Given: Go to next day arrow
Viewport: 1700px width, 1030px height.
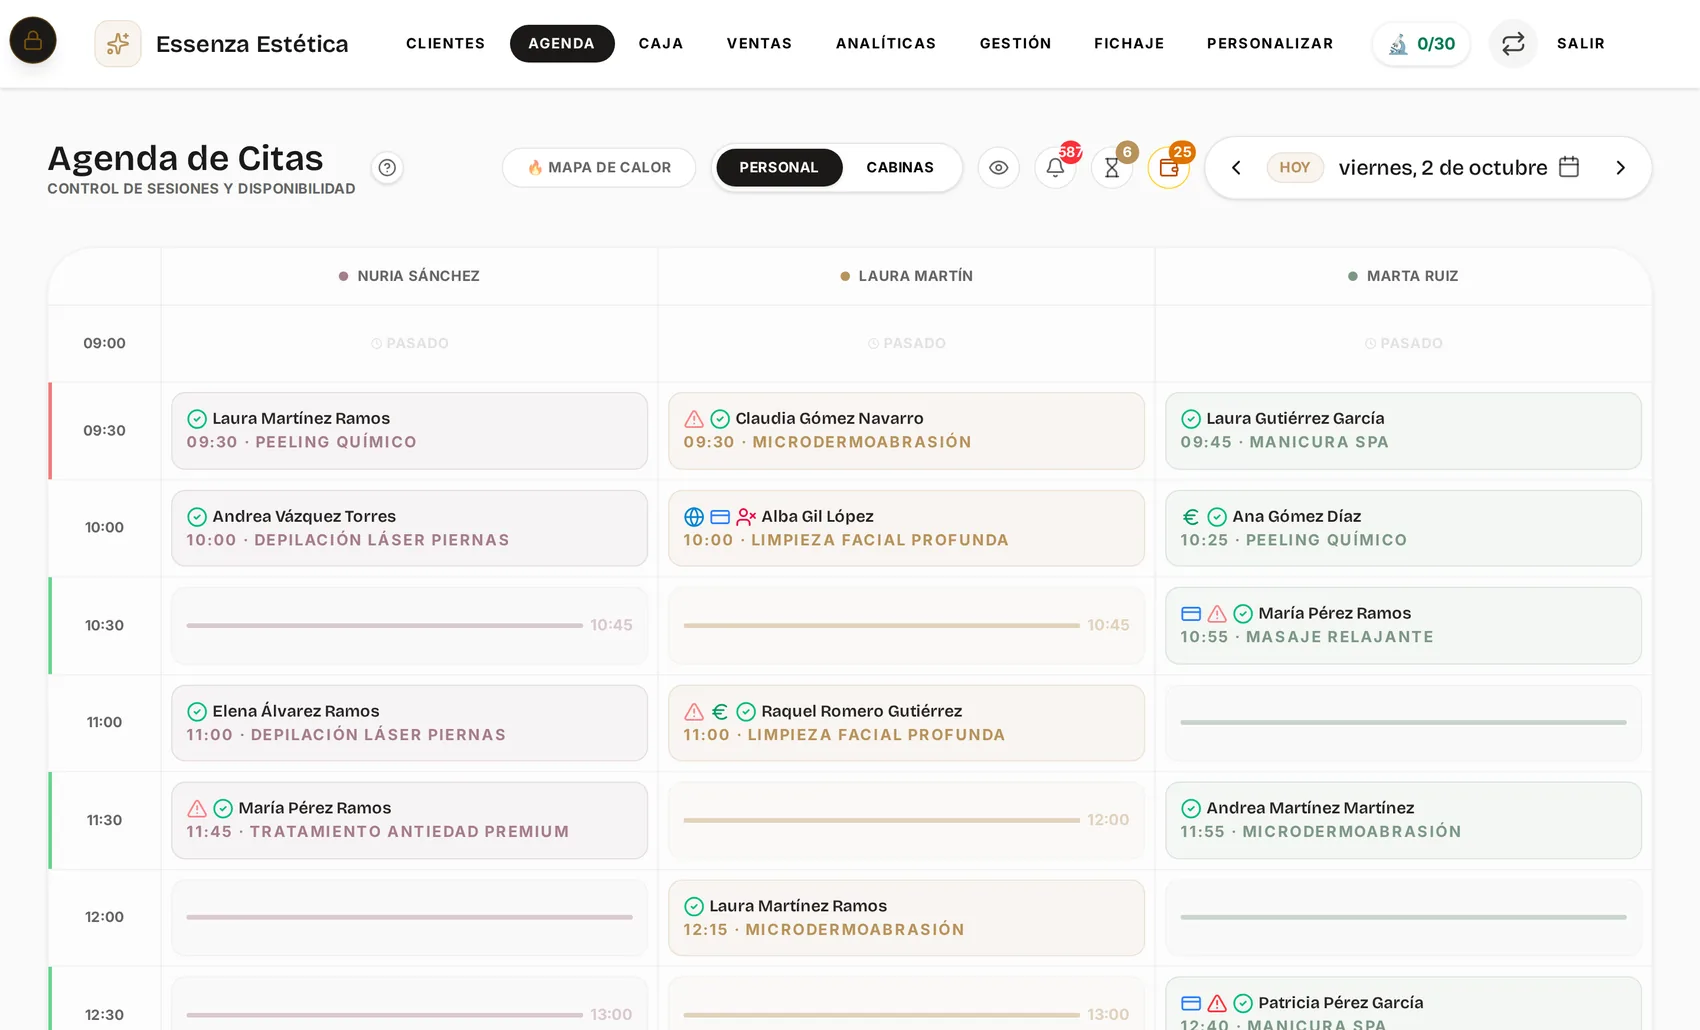Looking at the screenshot, I should pos(1620,168).
